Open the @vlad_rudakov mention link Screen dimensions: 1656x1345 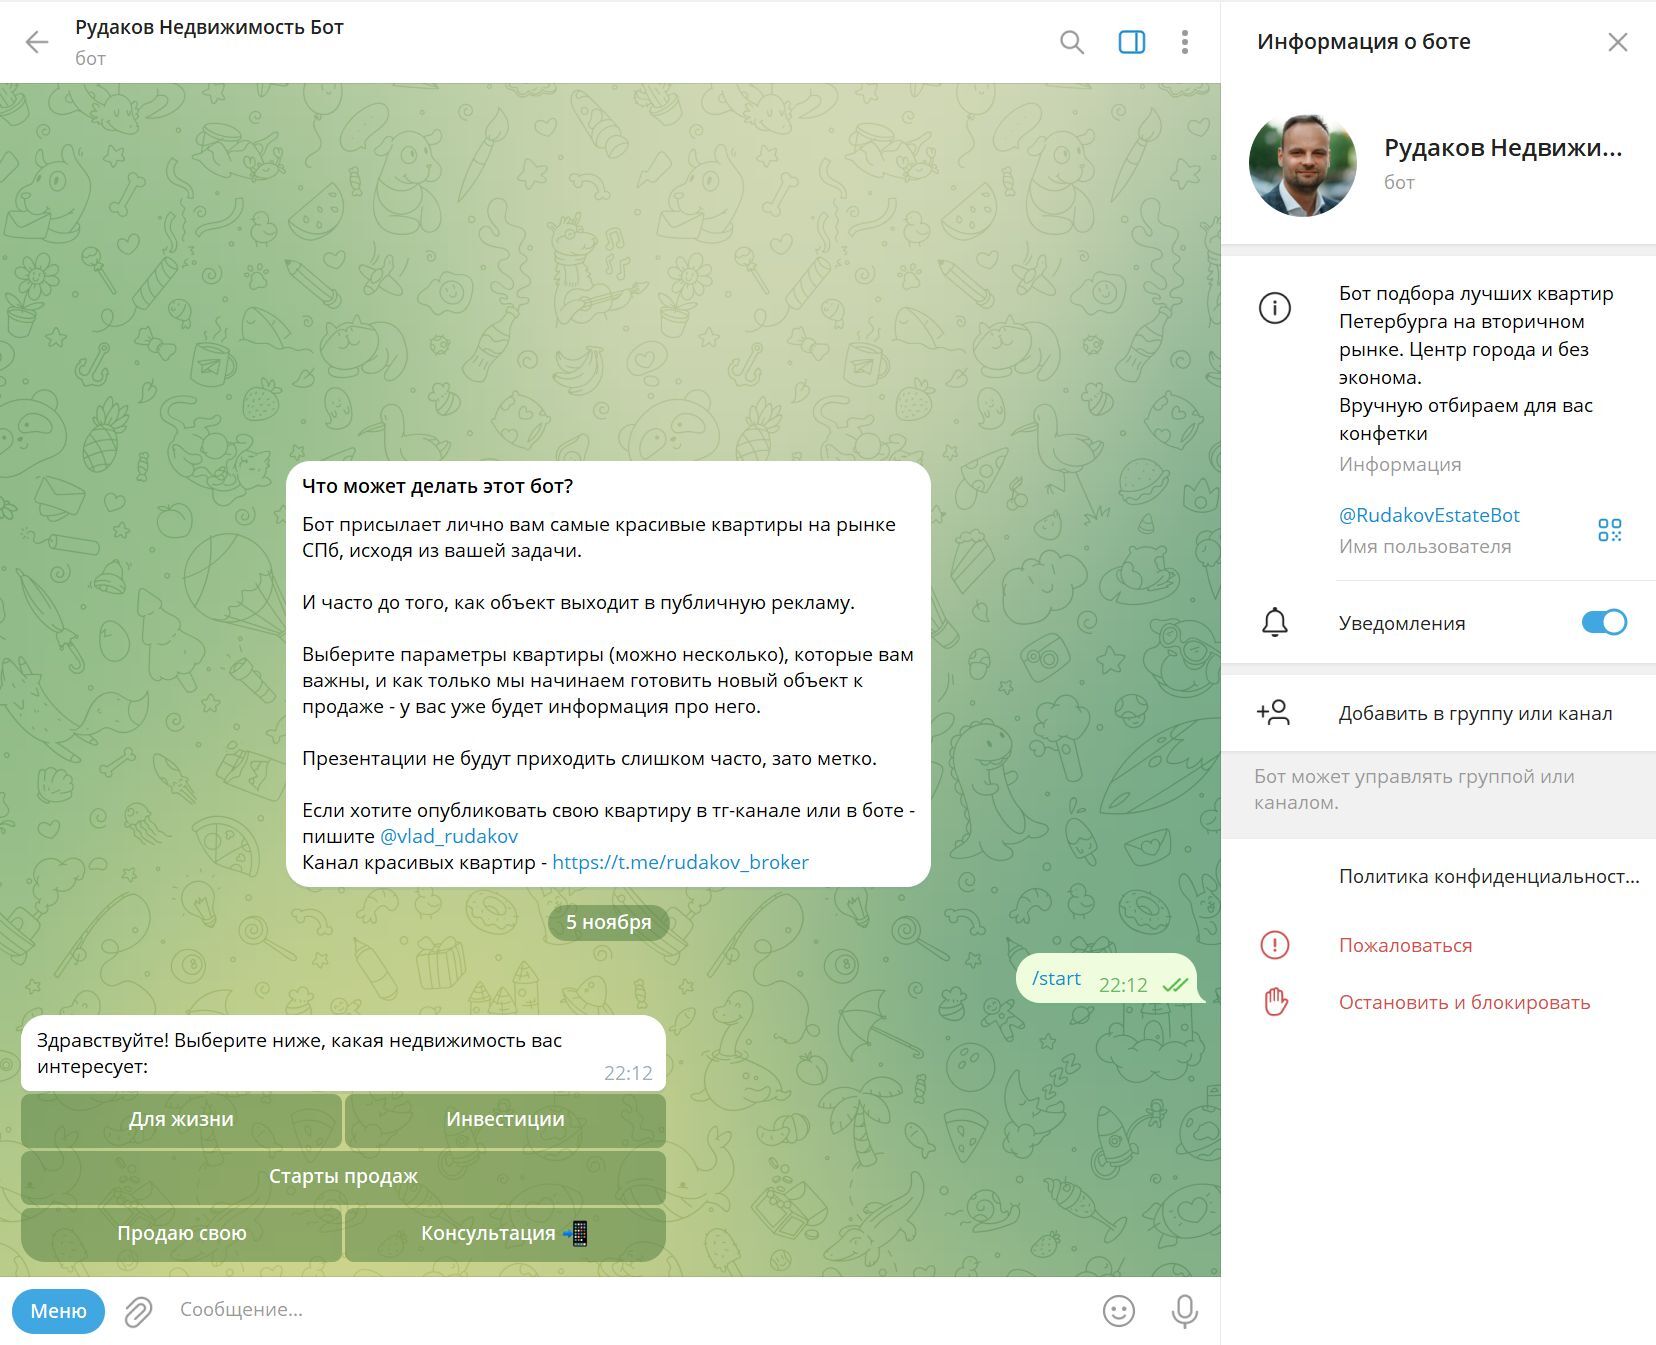coord(449,836)
